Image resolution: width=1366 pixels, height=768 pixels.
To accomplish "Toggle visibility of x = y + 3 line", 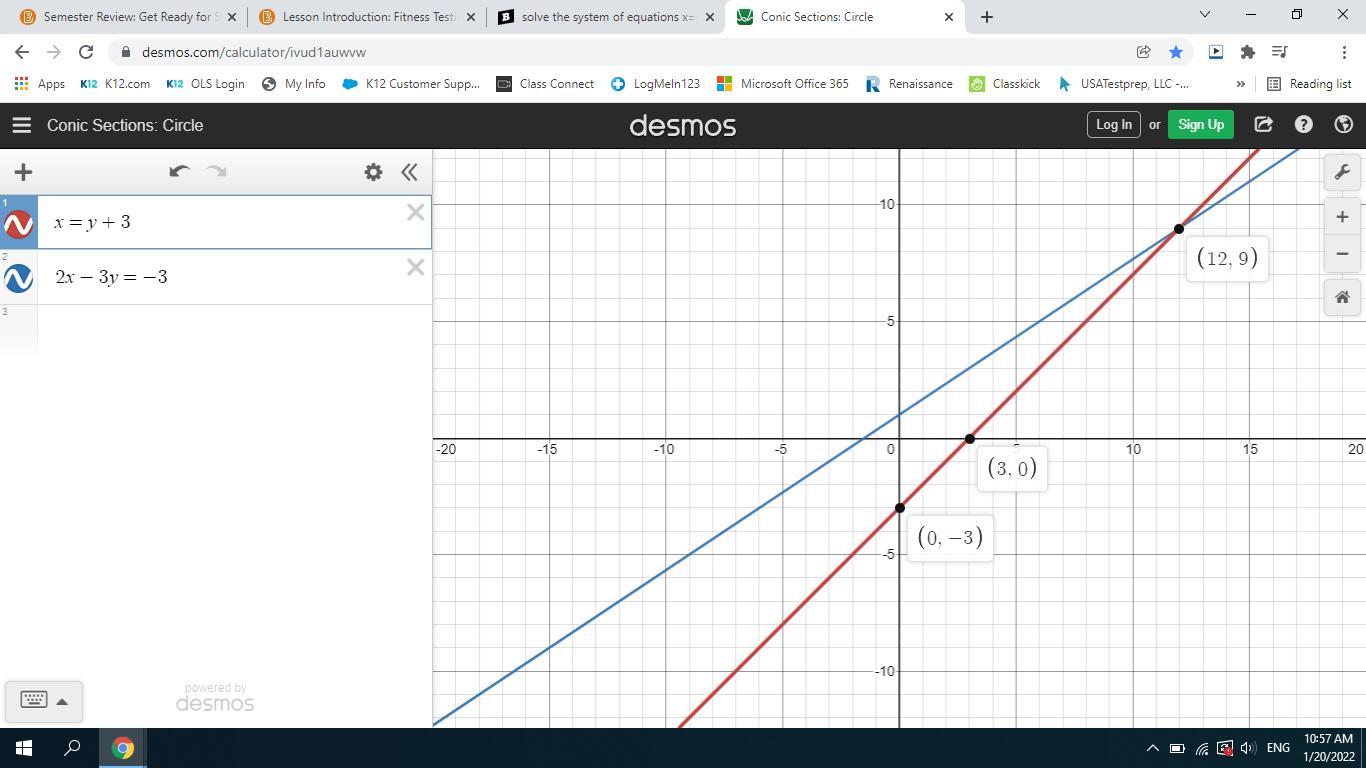I will coord(19,224).
